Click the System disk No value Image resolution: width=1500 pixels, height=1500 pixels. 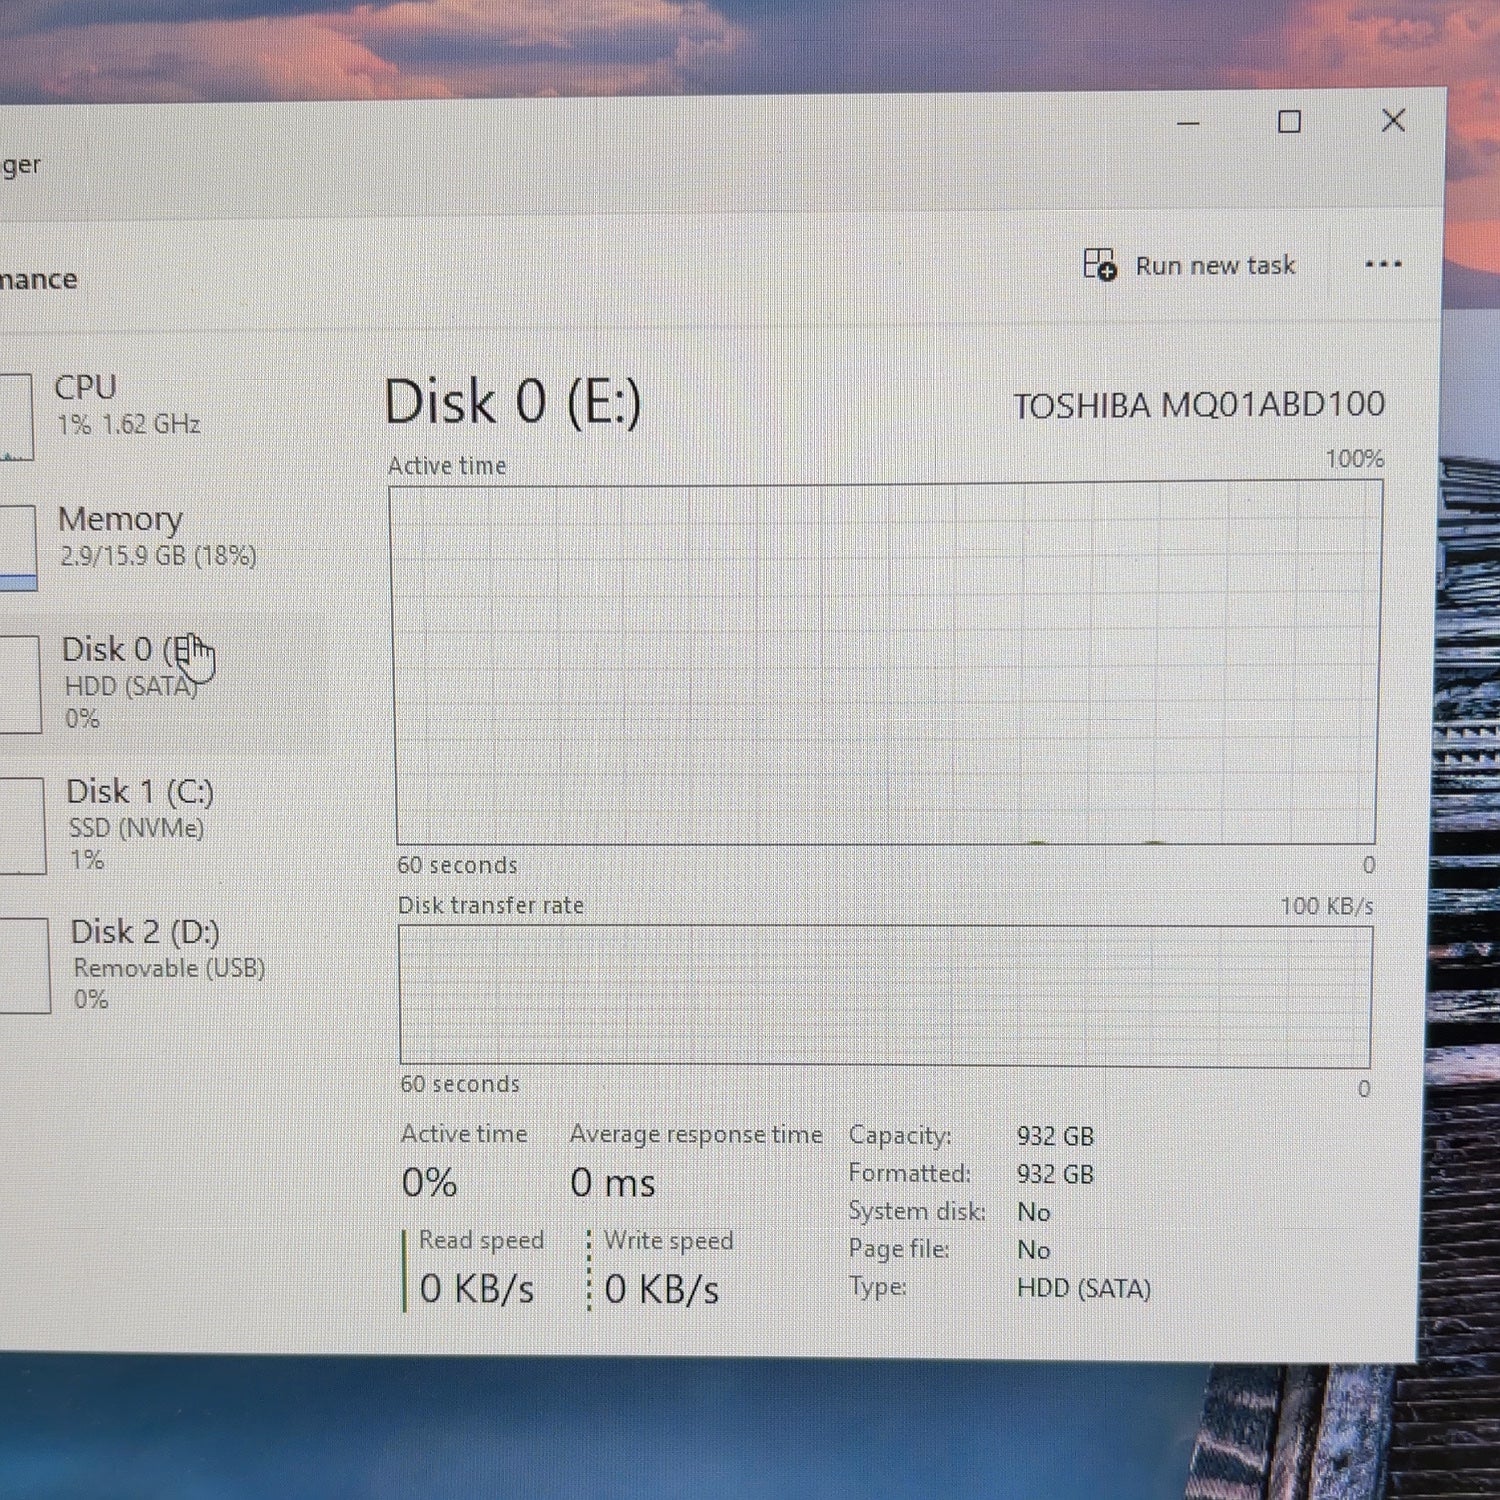(x=1033, y=1212)
